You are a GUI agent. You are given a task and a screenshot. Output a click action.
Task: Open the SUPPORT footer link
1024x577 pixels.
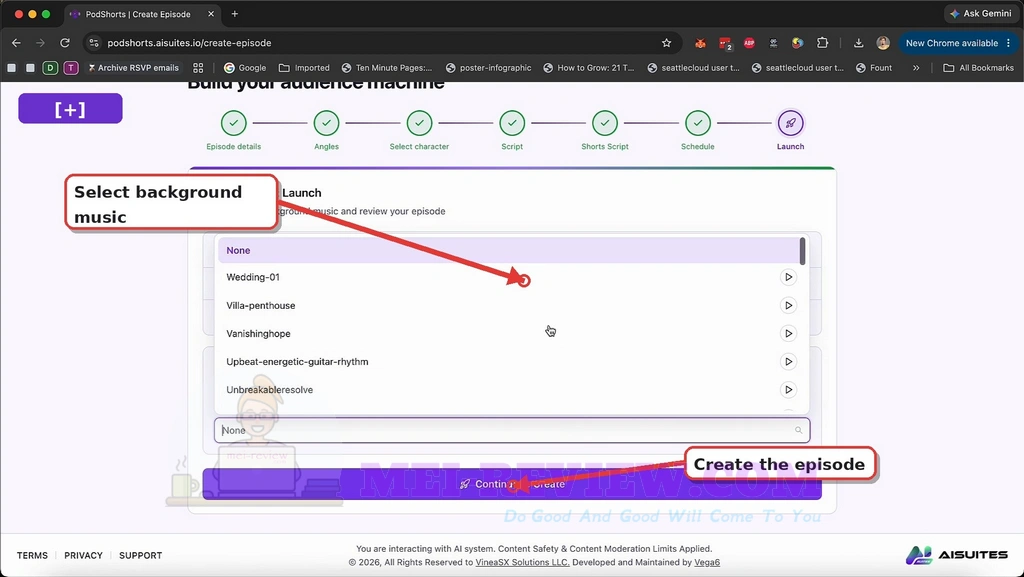[140, 555]
